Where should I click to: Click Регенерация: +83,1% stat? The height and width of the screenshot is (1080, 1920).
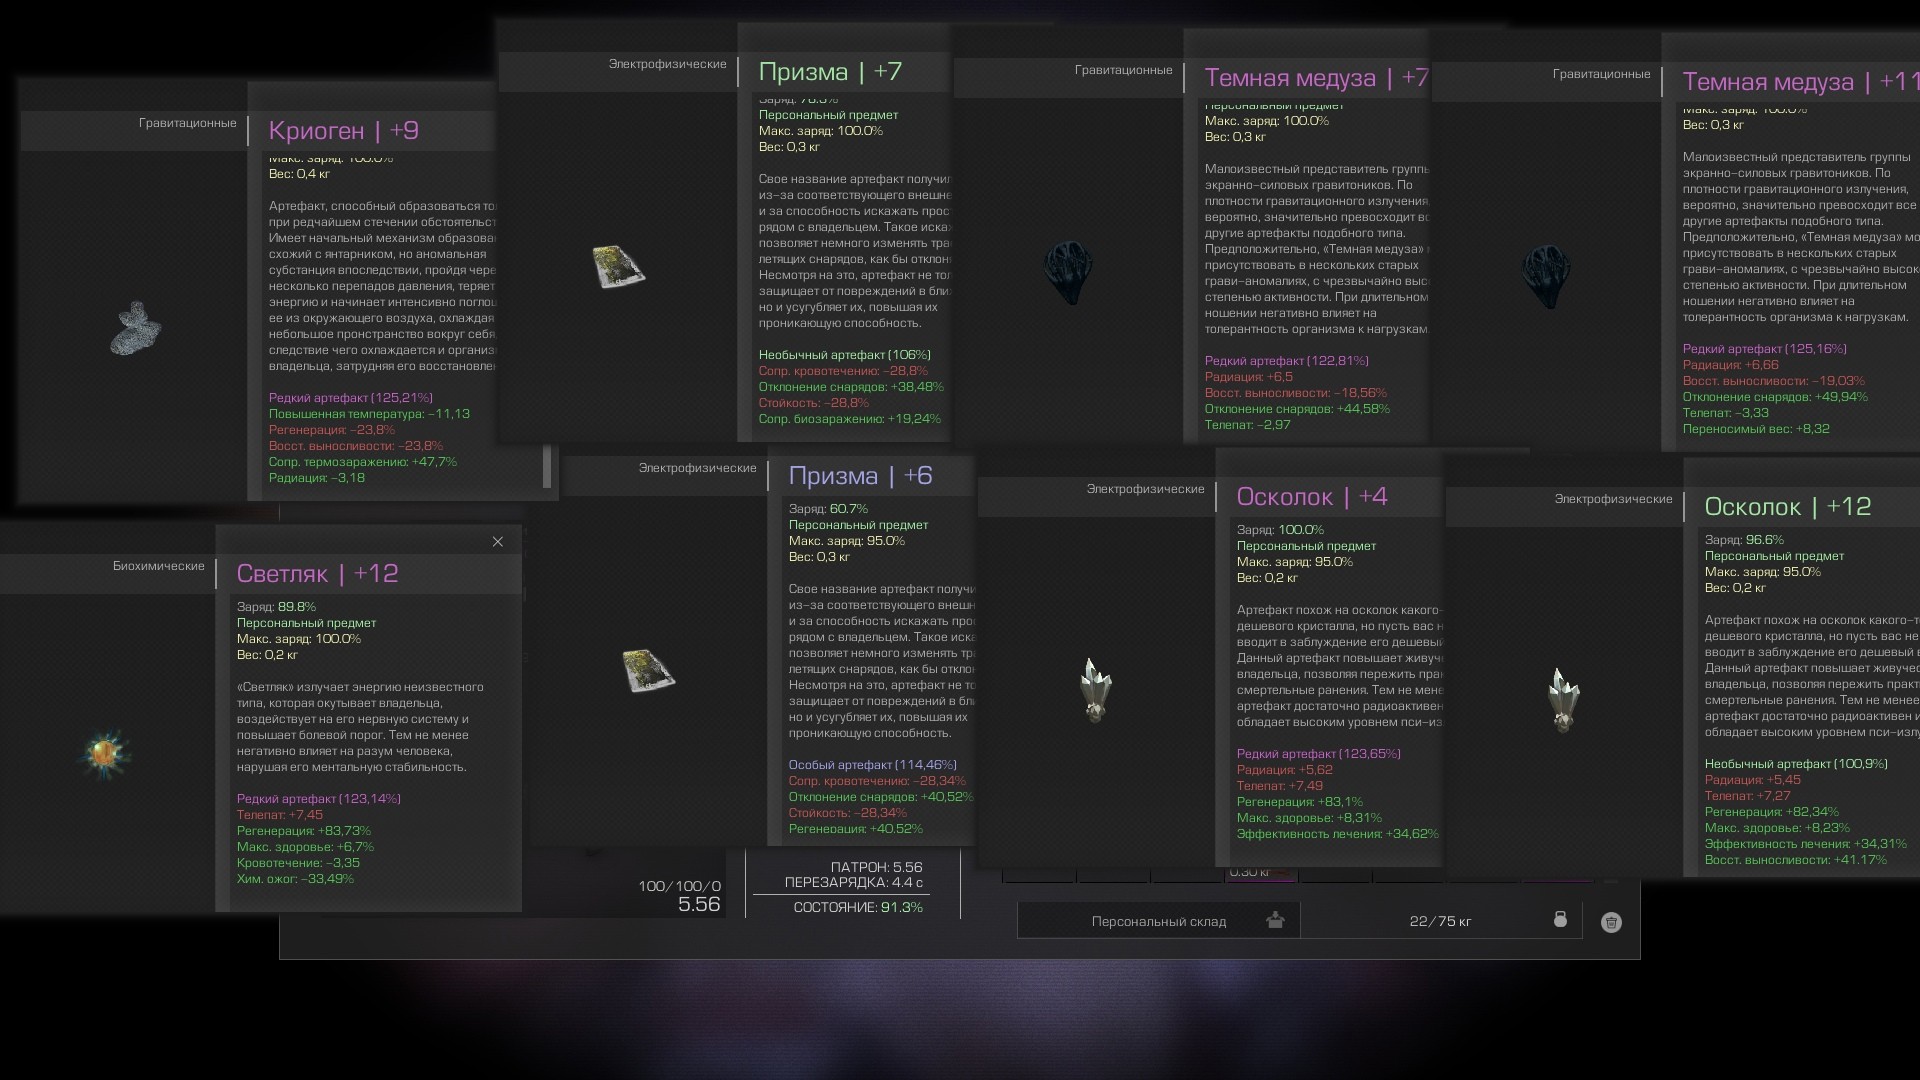coord(1300,802)
